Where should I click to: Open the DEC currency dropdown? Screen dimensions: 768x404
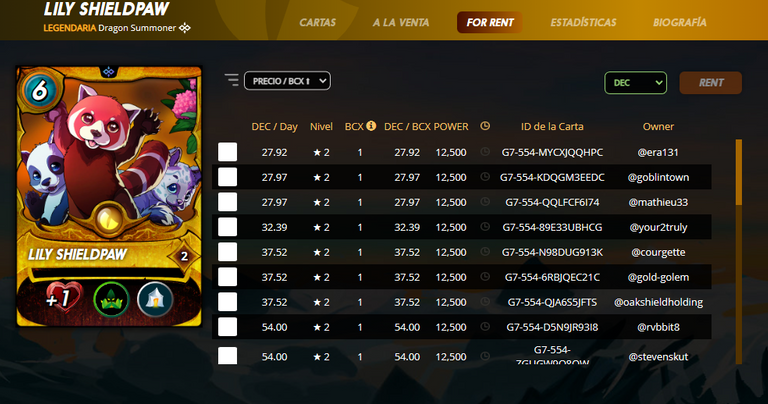tap(635, 83)
